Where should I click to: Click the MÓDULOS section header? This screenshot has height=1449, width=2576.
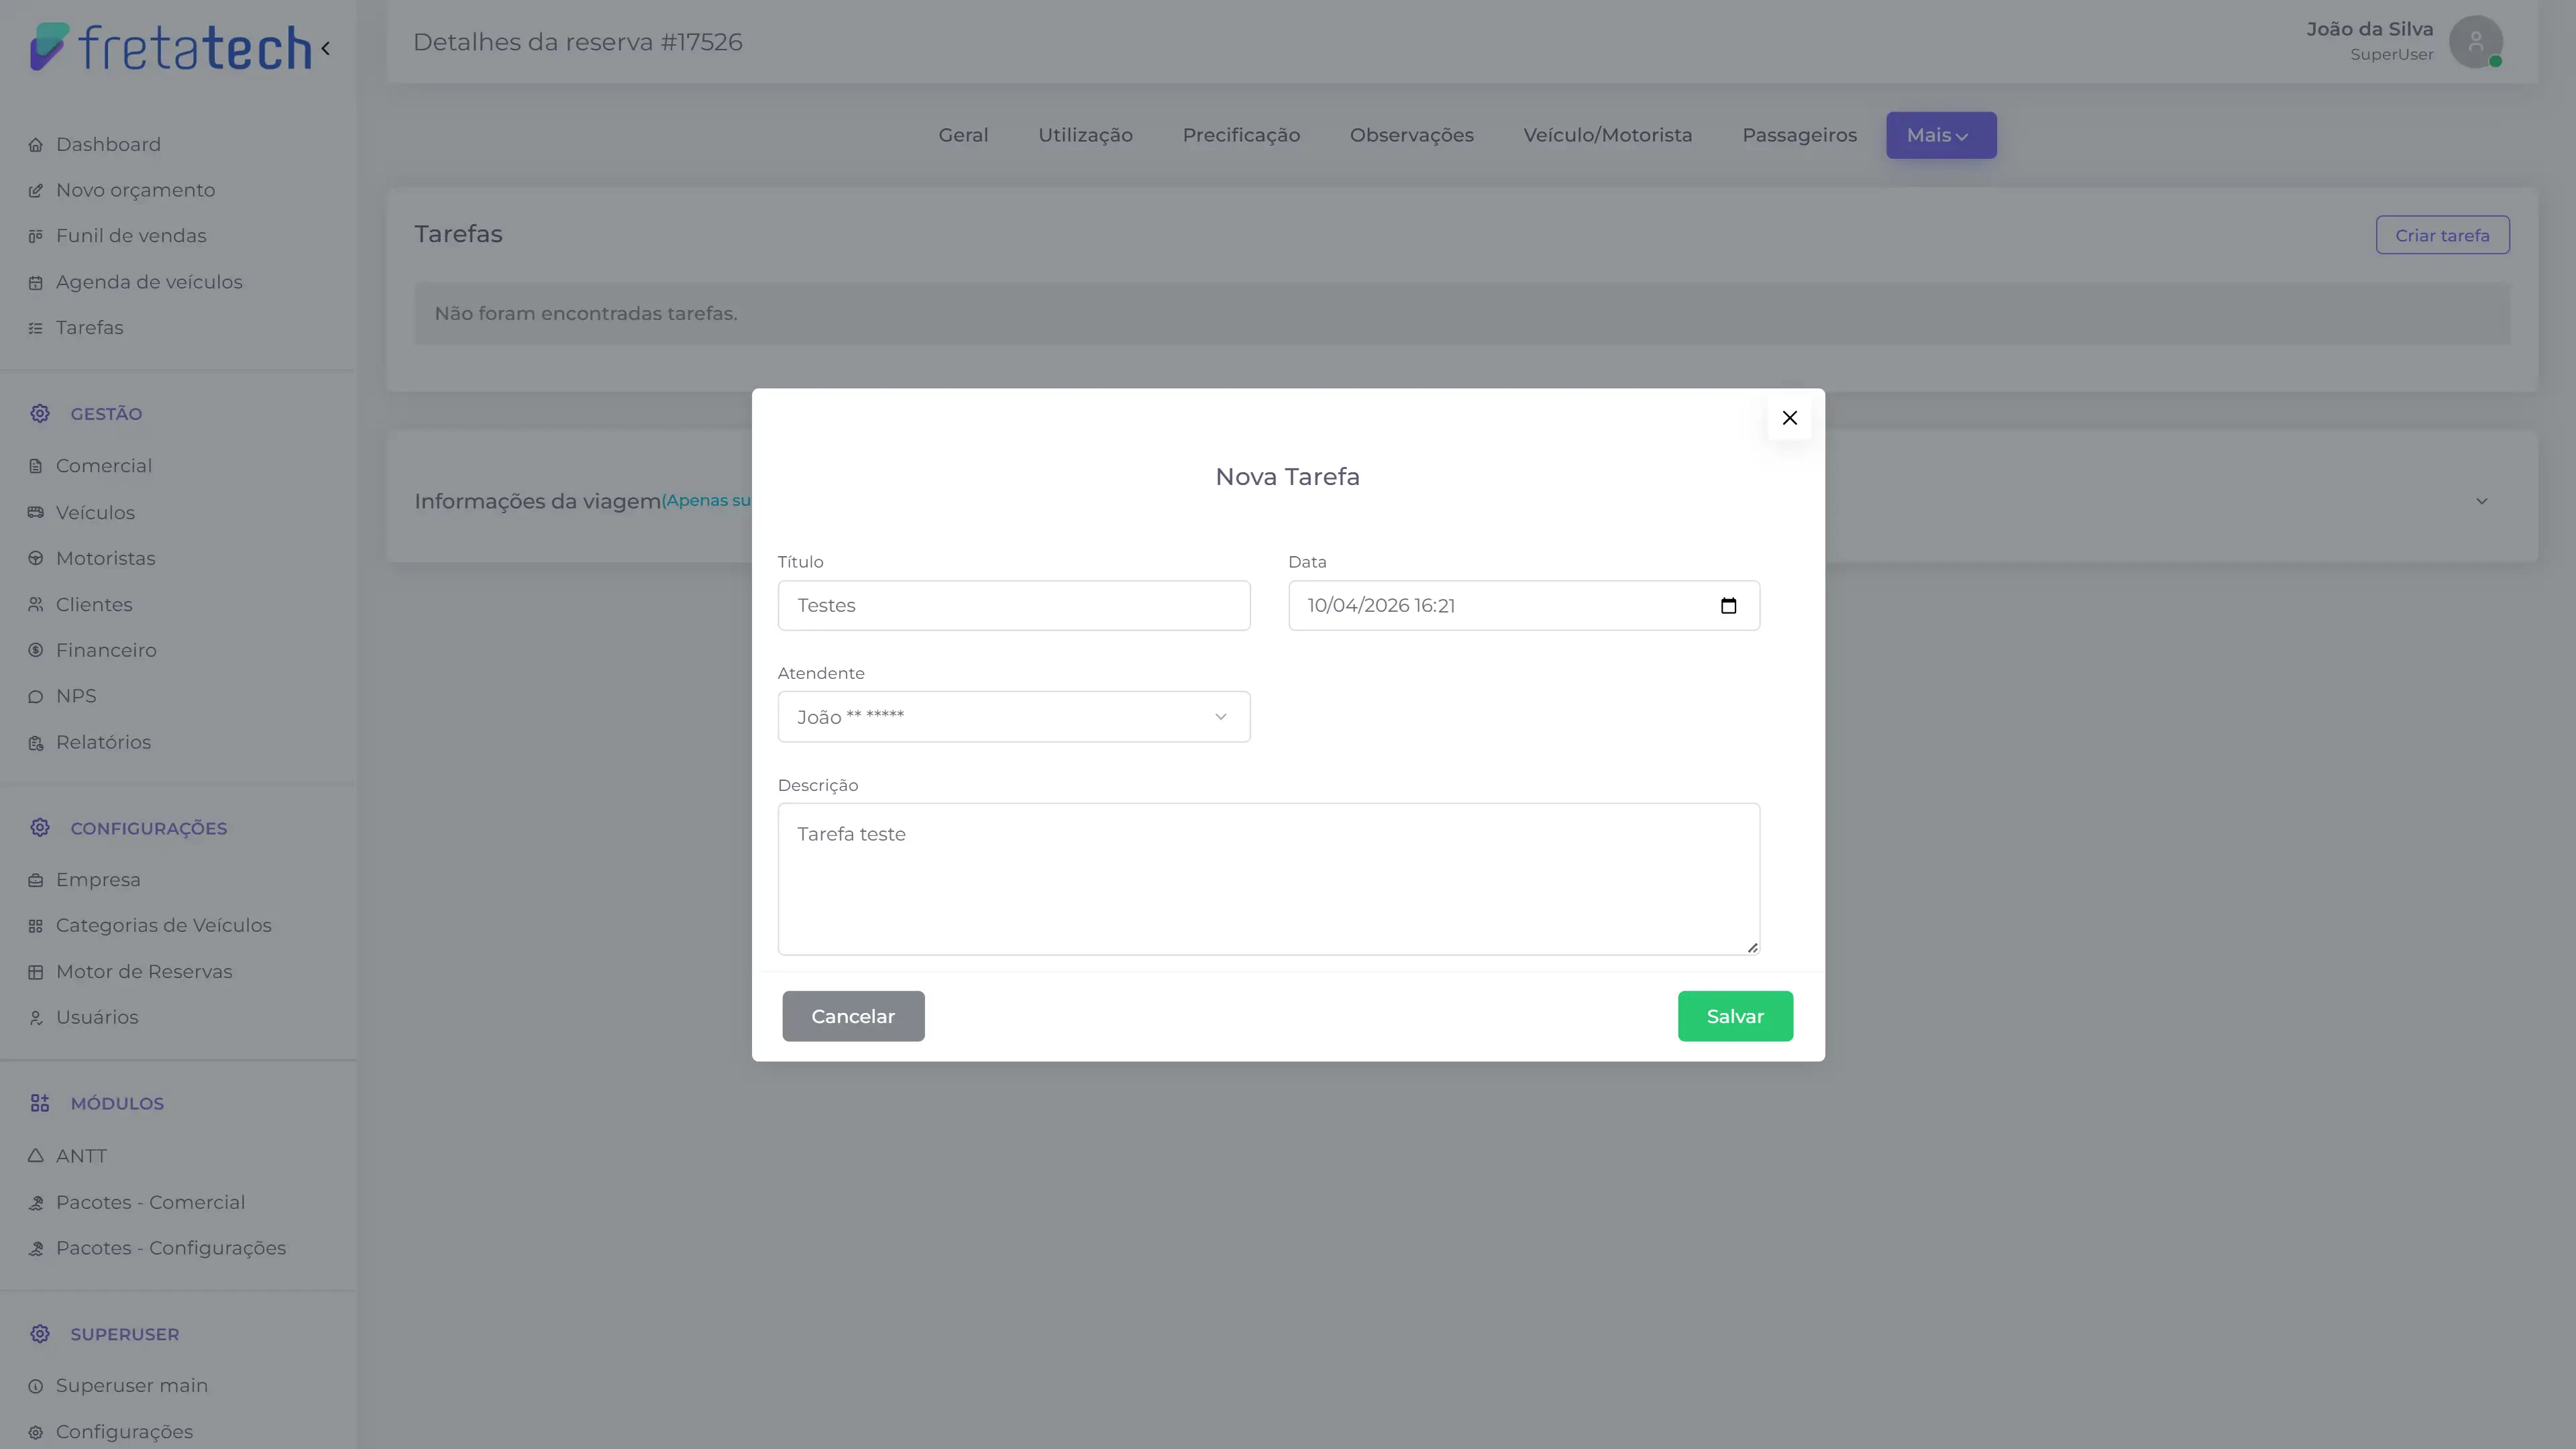click(117, 1103)
